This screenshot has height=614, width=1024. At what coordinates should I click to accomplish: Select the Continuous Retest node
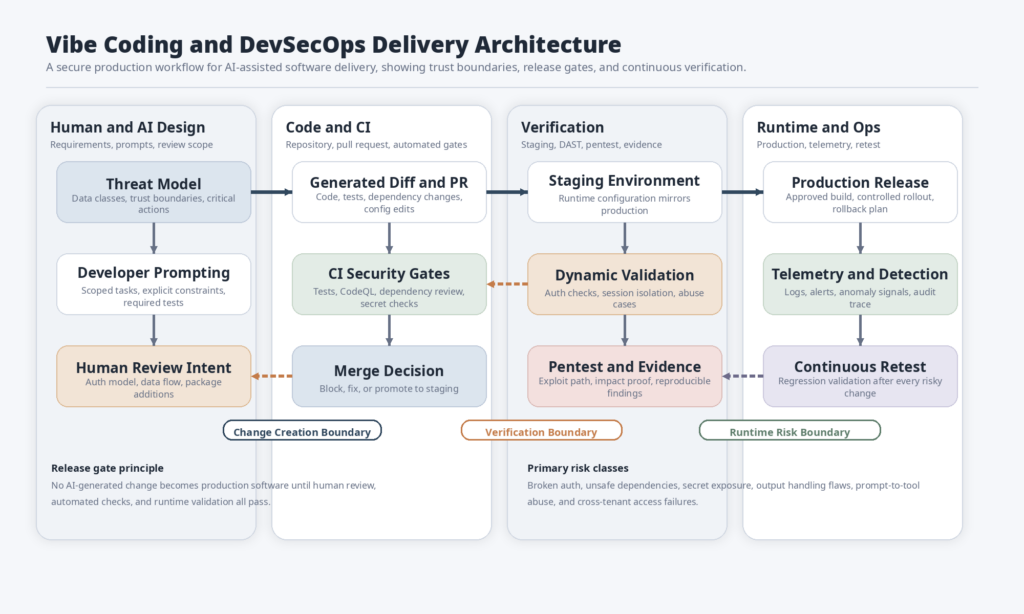click(x=860, y=376)
